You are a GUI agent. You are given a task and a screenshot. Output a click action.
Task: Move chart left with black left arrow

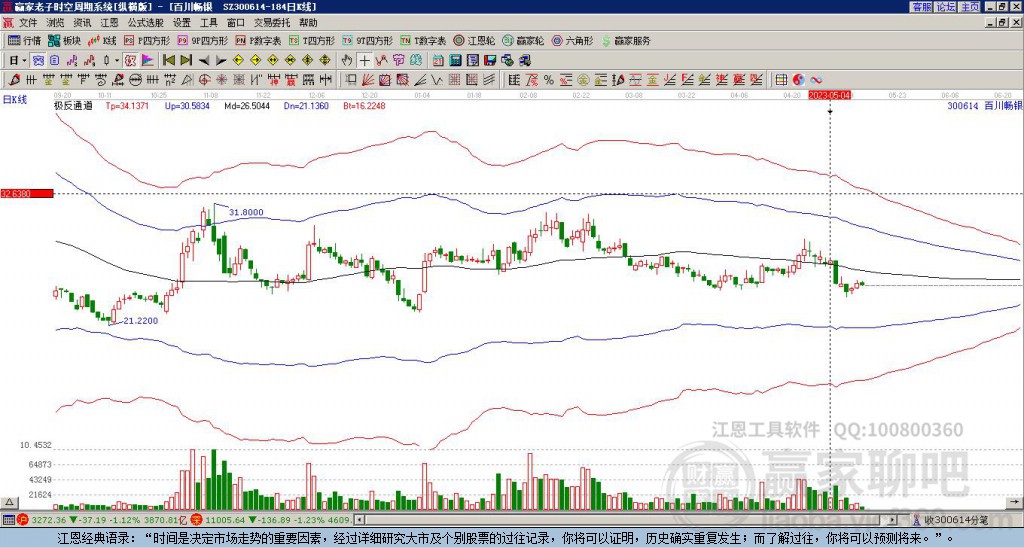pos(204,61)
